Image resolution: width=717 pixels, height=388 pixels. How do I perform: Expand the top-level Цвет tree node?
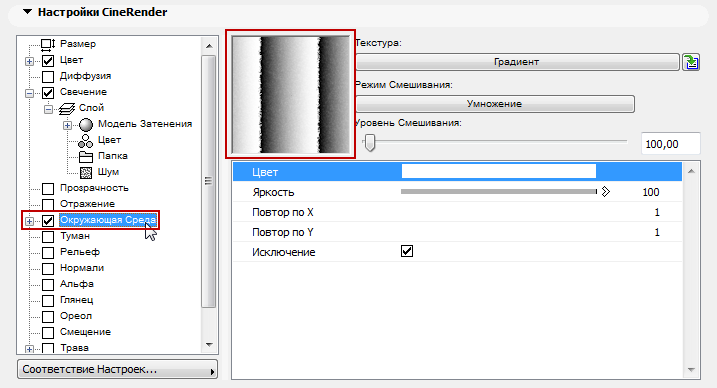tap(29, 61)
